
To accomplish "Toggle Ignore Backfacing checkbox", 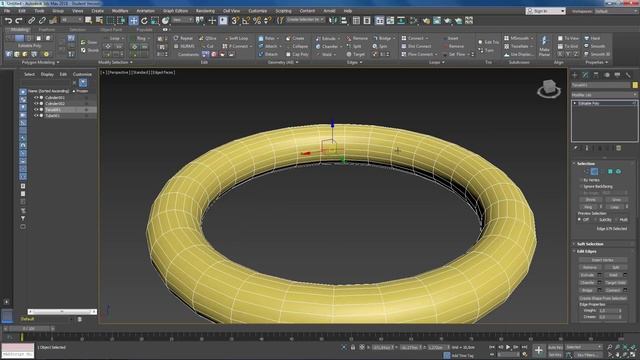I will coord(581,187).
